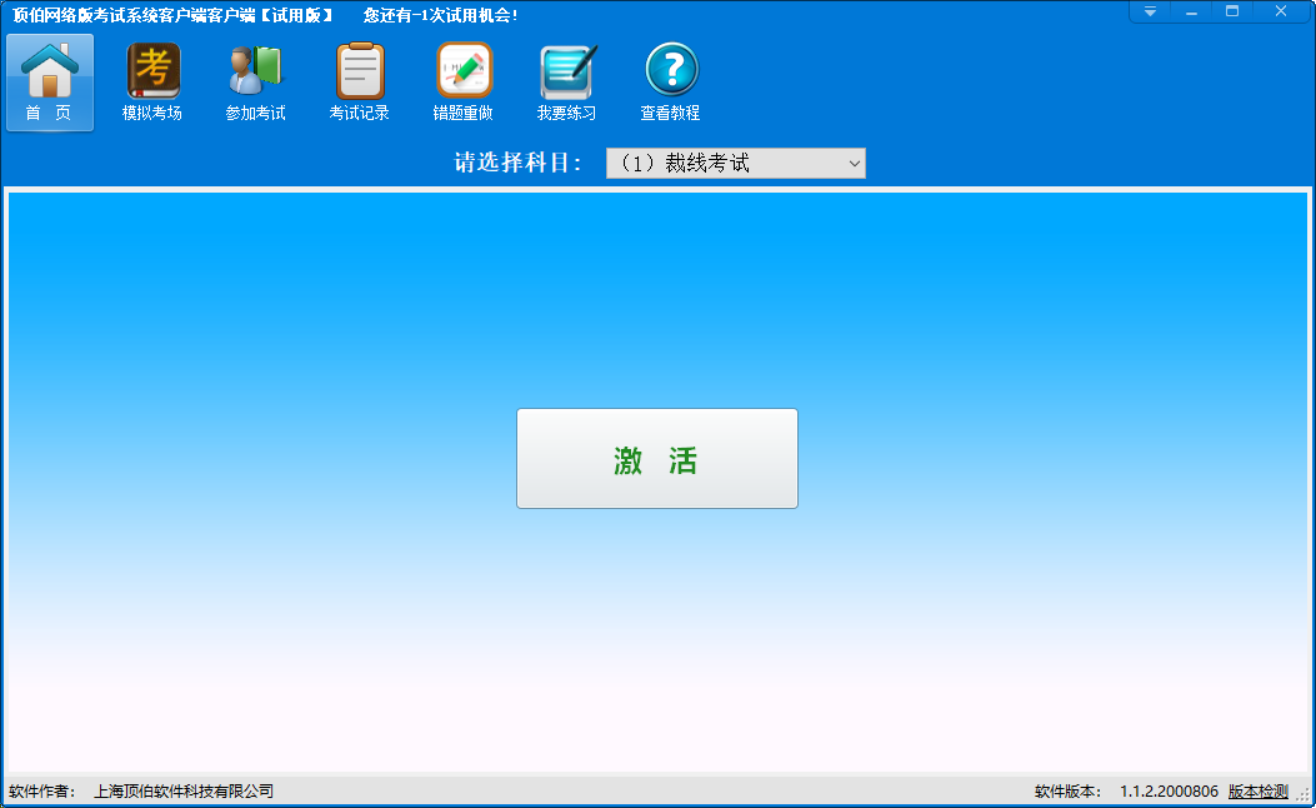
Task: Click the chevron icon in the title bar
Action: coord(1149,11)
